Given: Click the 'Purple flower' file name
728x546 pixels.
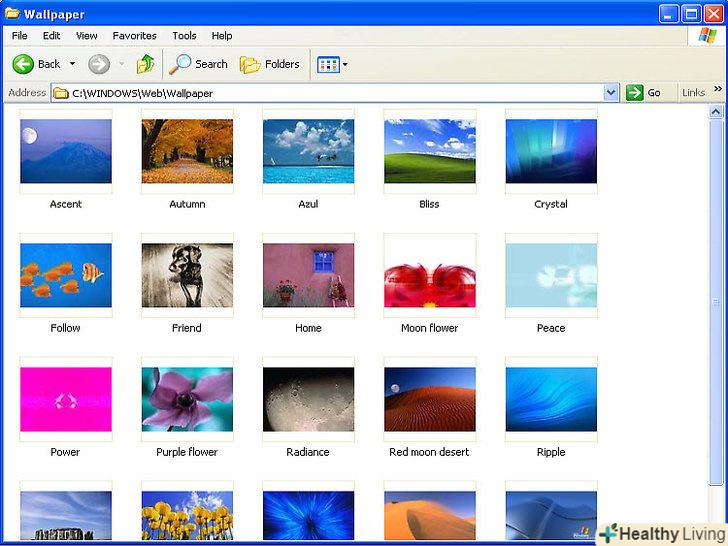Looking at the screenshot, I should (x=187, y=452).
